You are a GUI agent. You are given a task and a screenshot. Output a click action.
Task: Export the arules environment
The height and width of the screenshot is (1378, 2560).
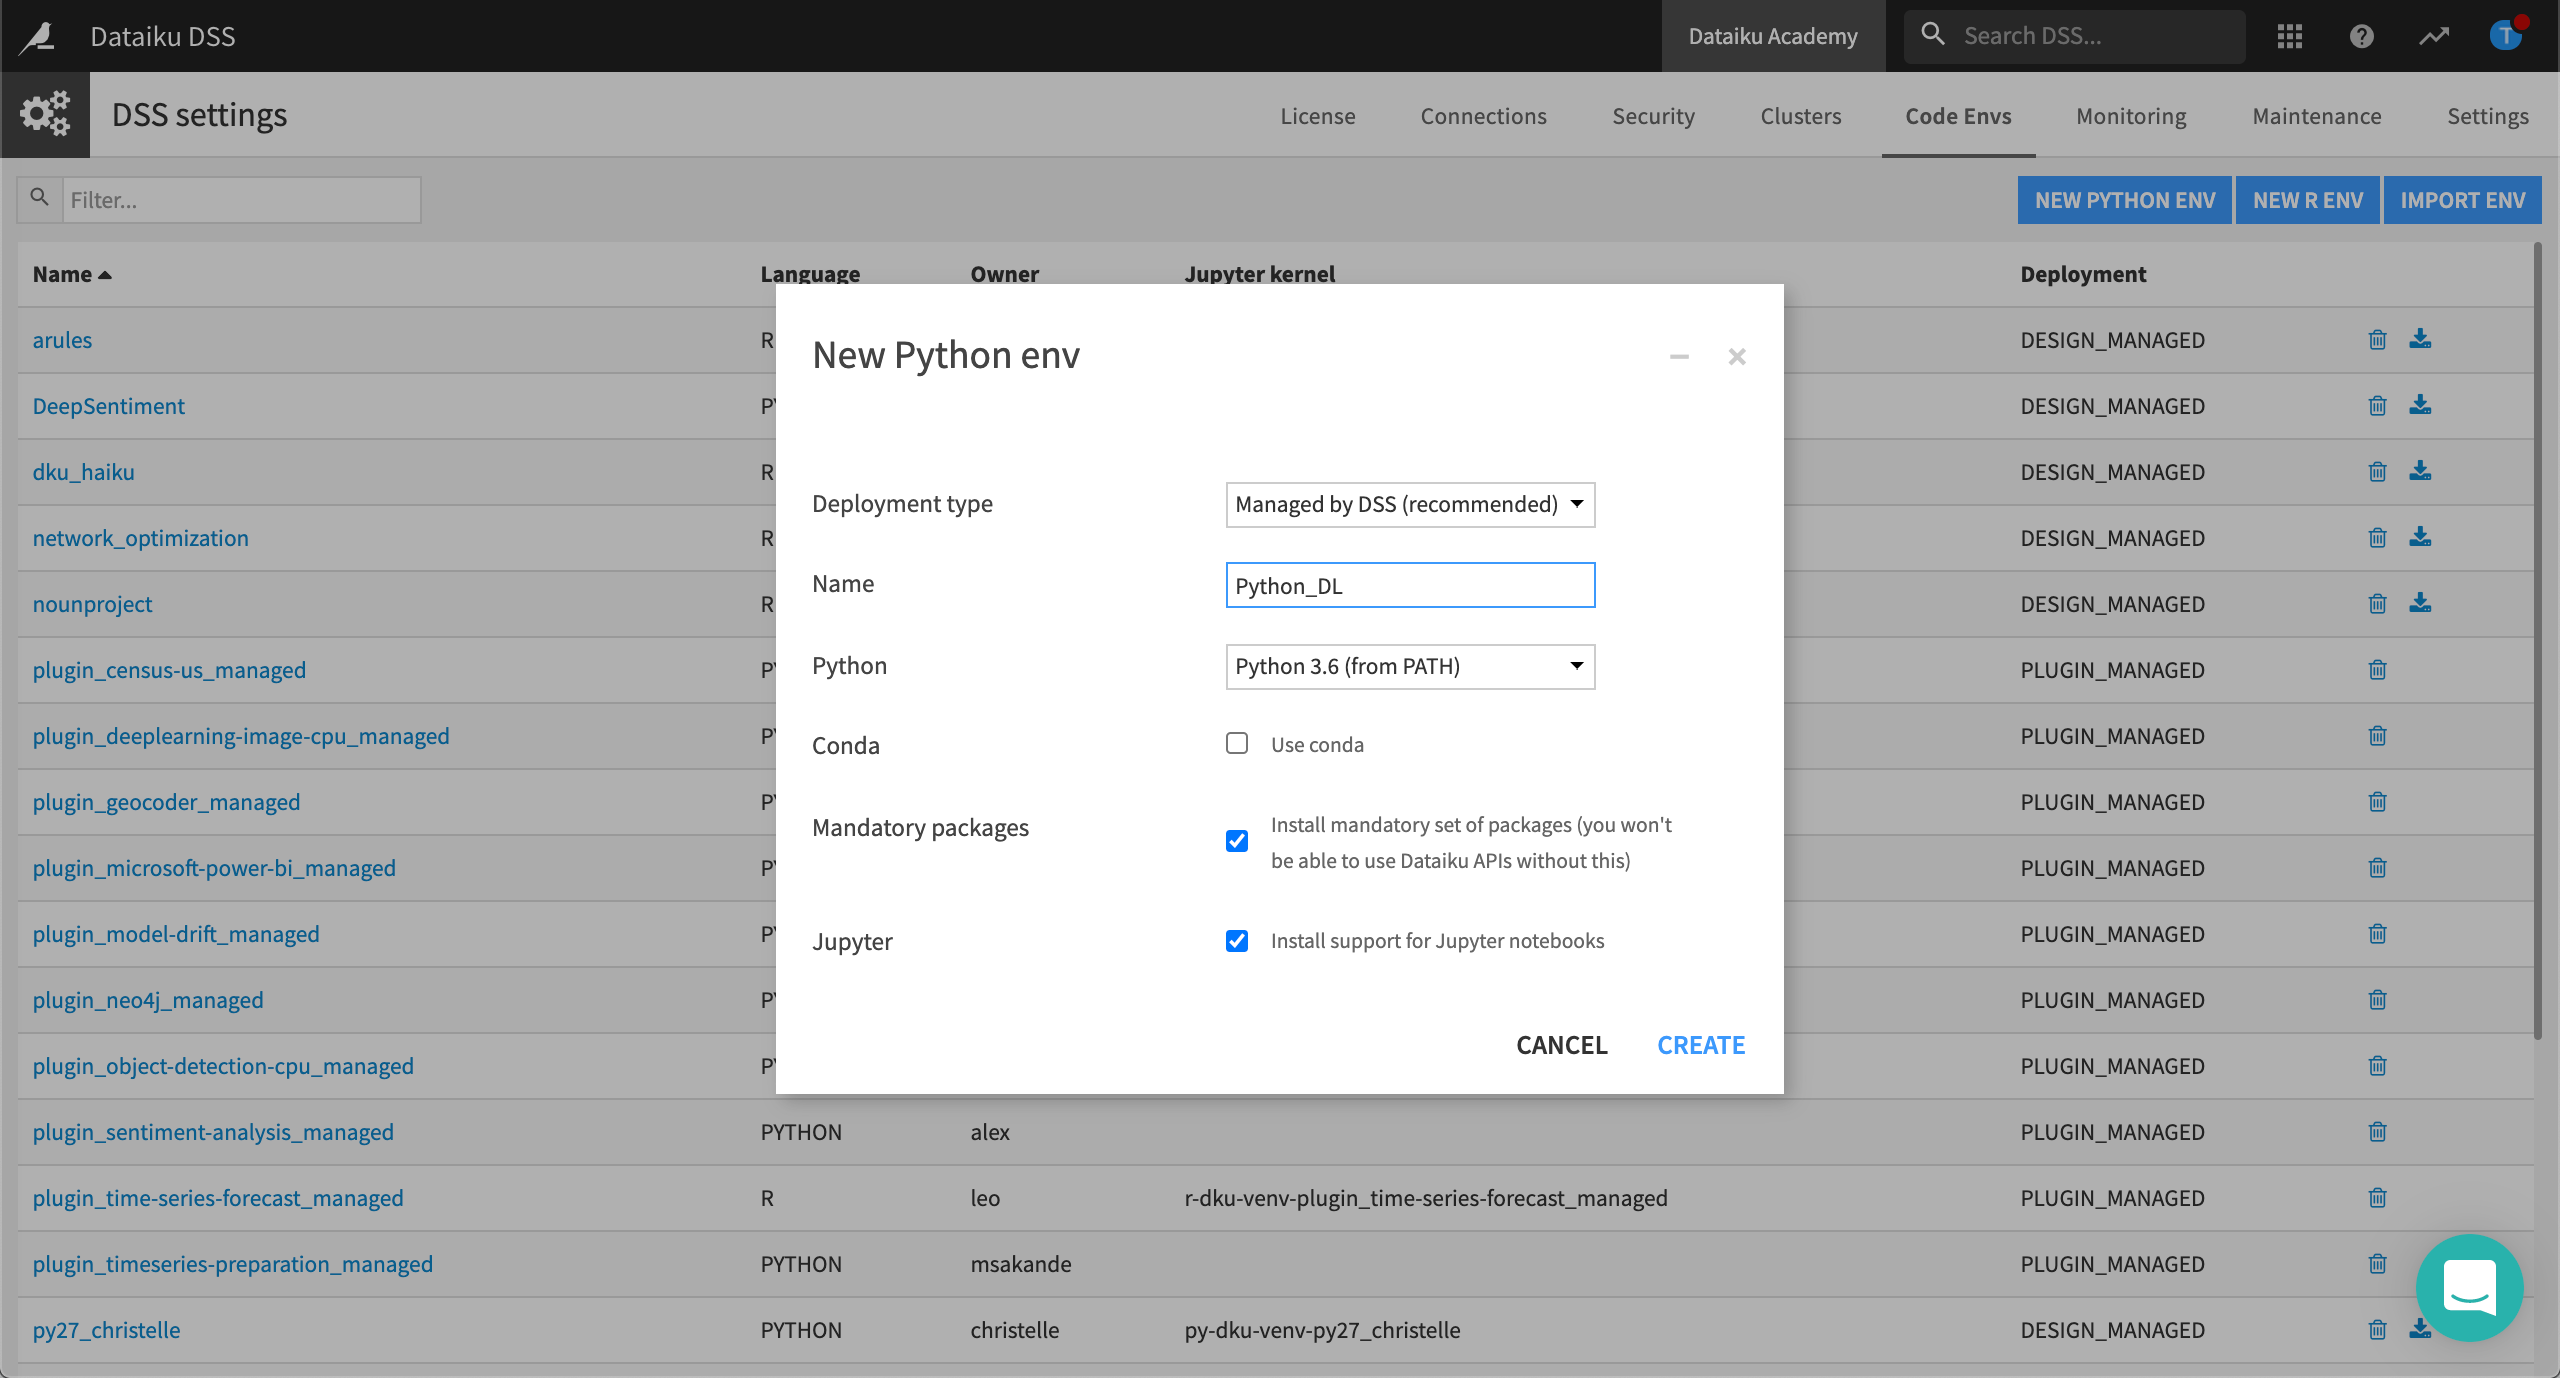(2420, 339)
